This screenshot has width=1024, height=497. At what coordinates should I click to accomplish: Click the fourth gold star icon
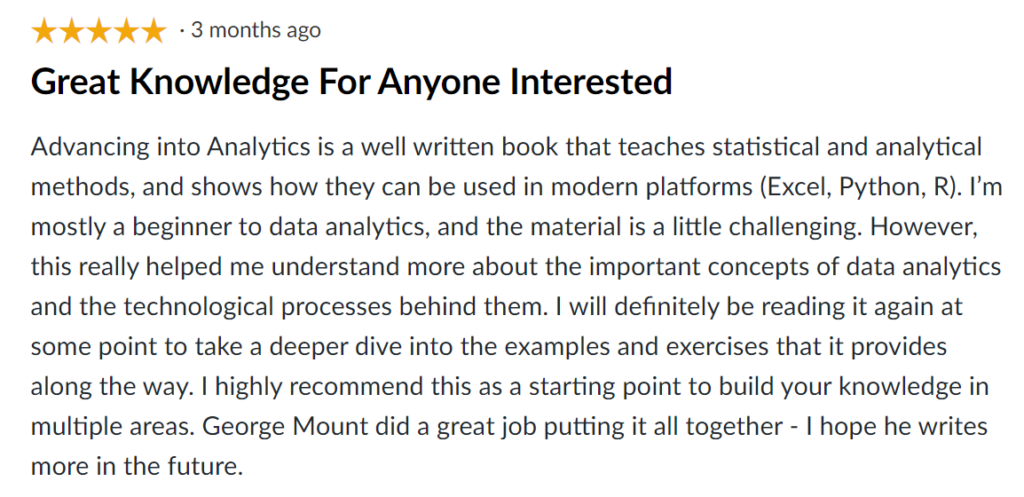tap(125, 31)
